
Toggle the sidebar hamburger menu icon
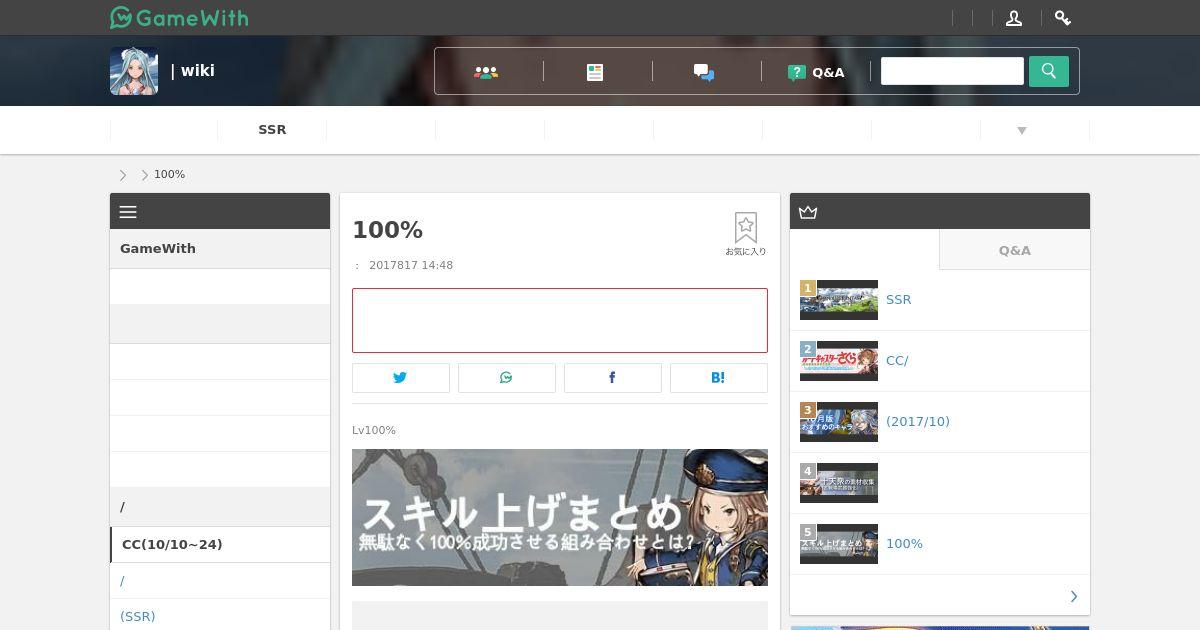128,212
